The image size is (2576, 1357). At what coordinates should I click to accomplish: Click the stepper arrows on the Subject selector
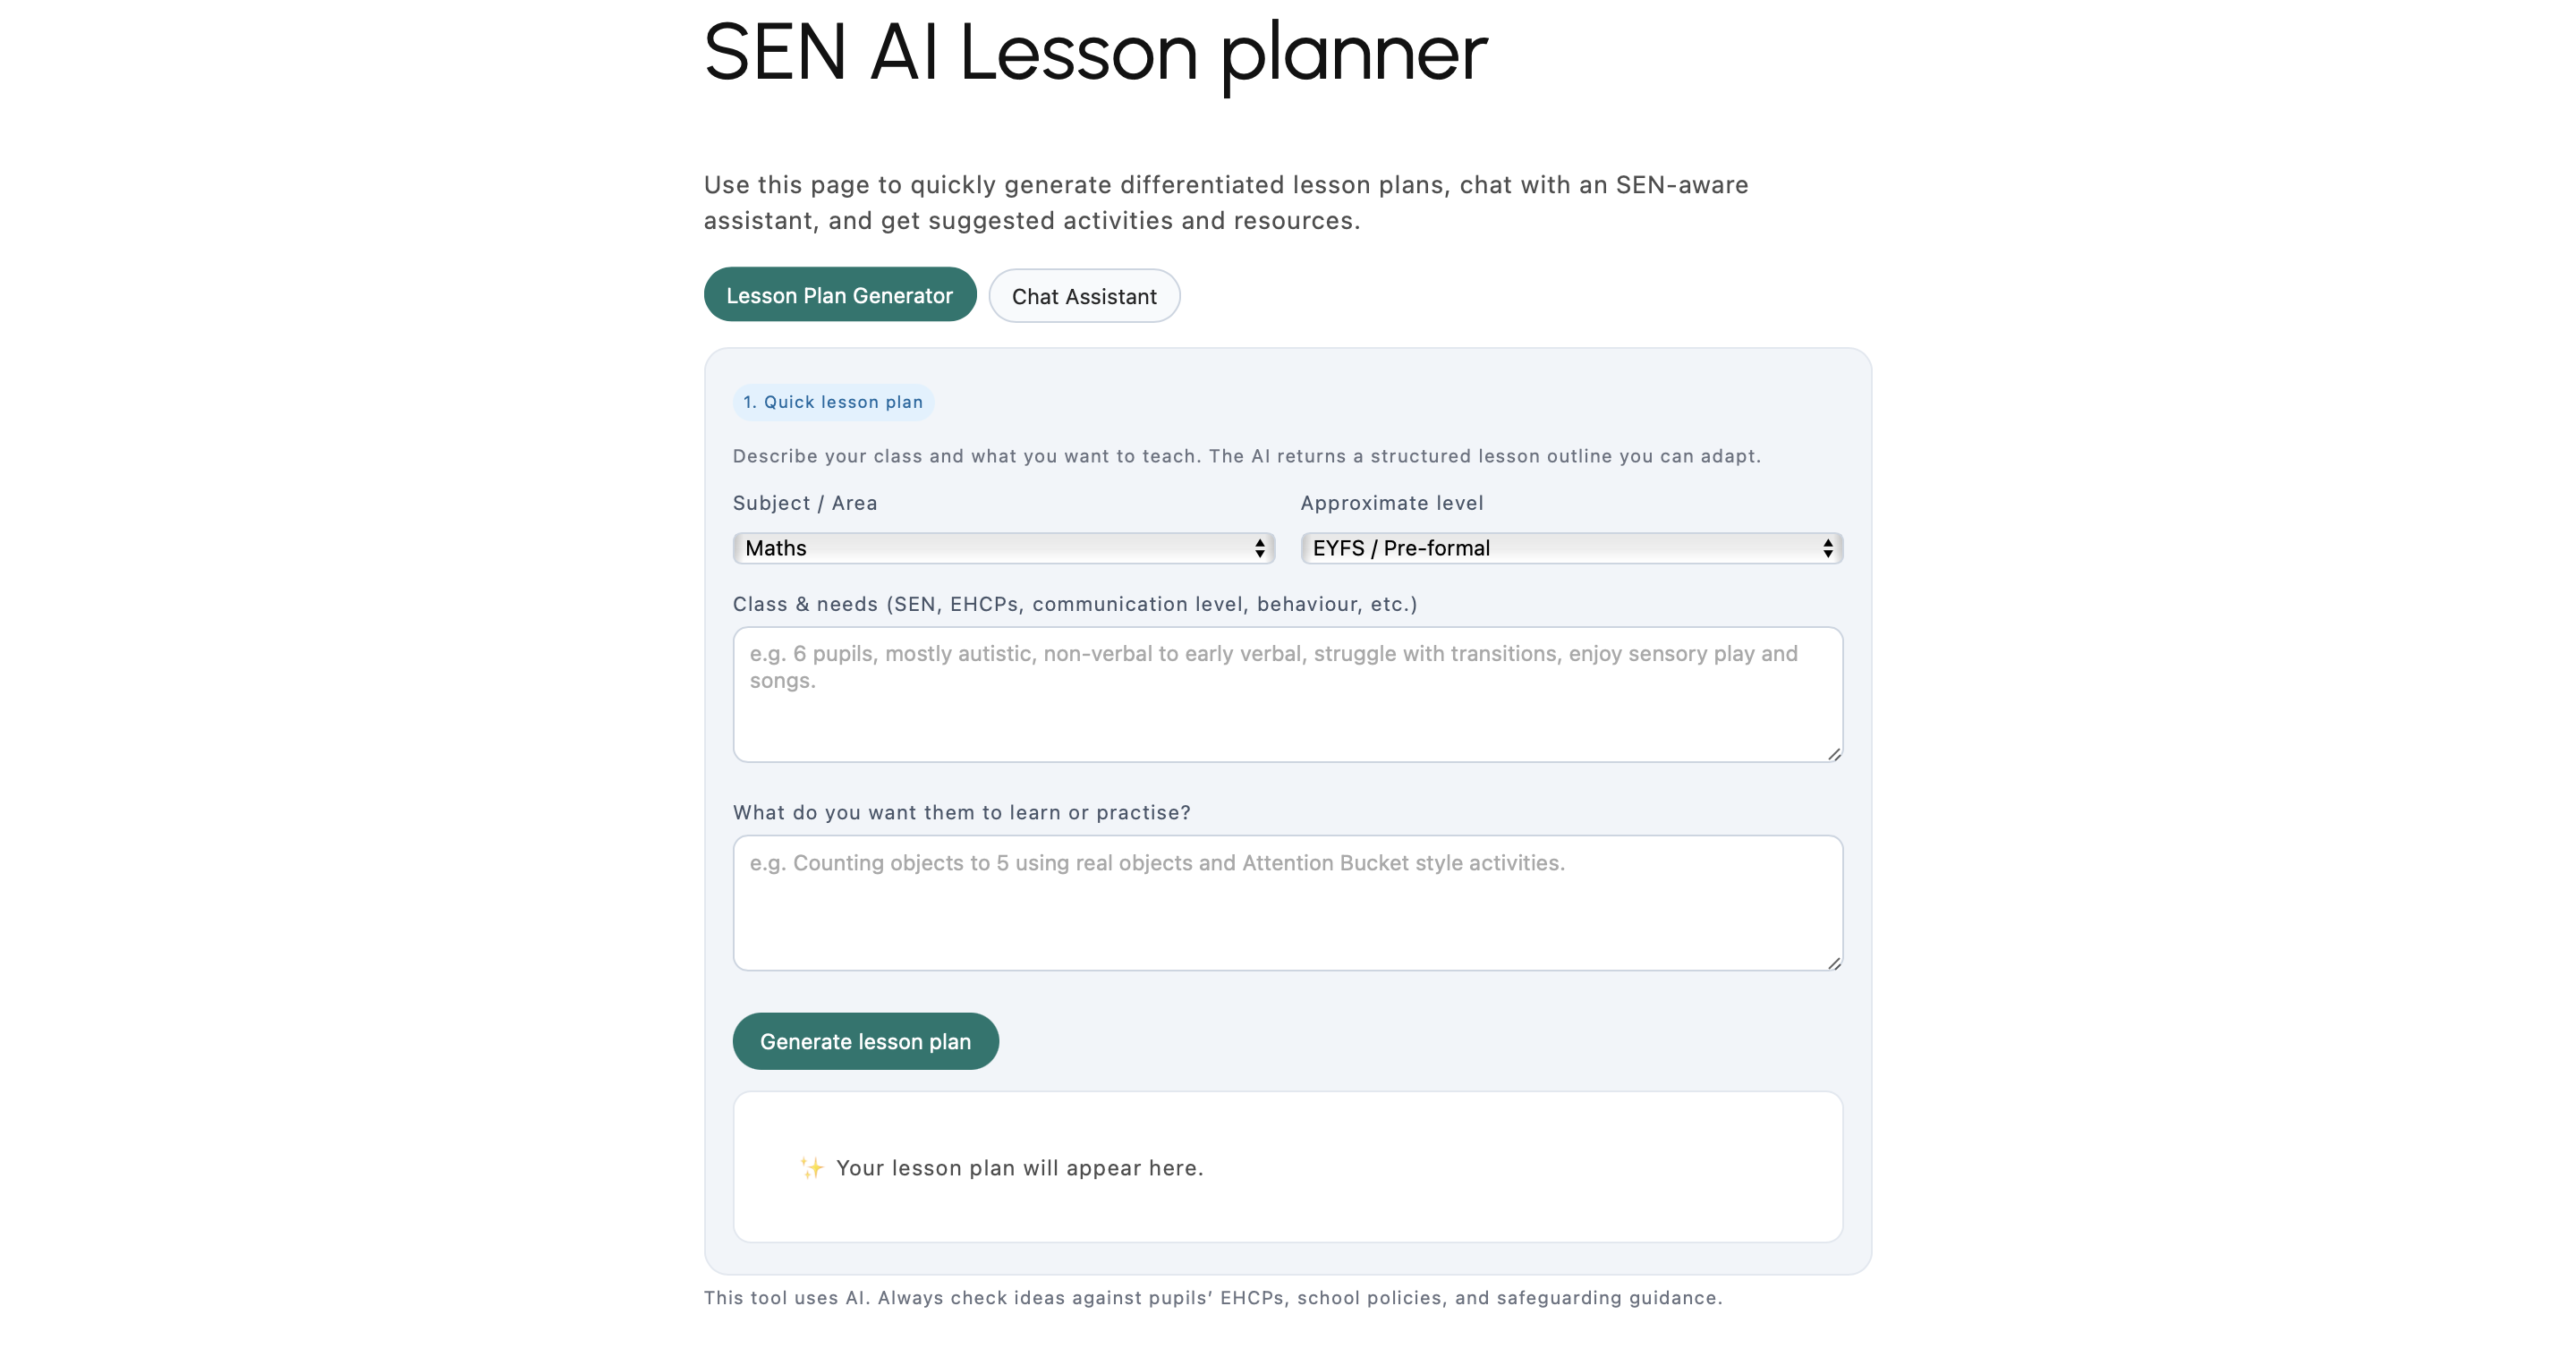point(1259,548)
